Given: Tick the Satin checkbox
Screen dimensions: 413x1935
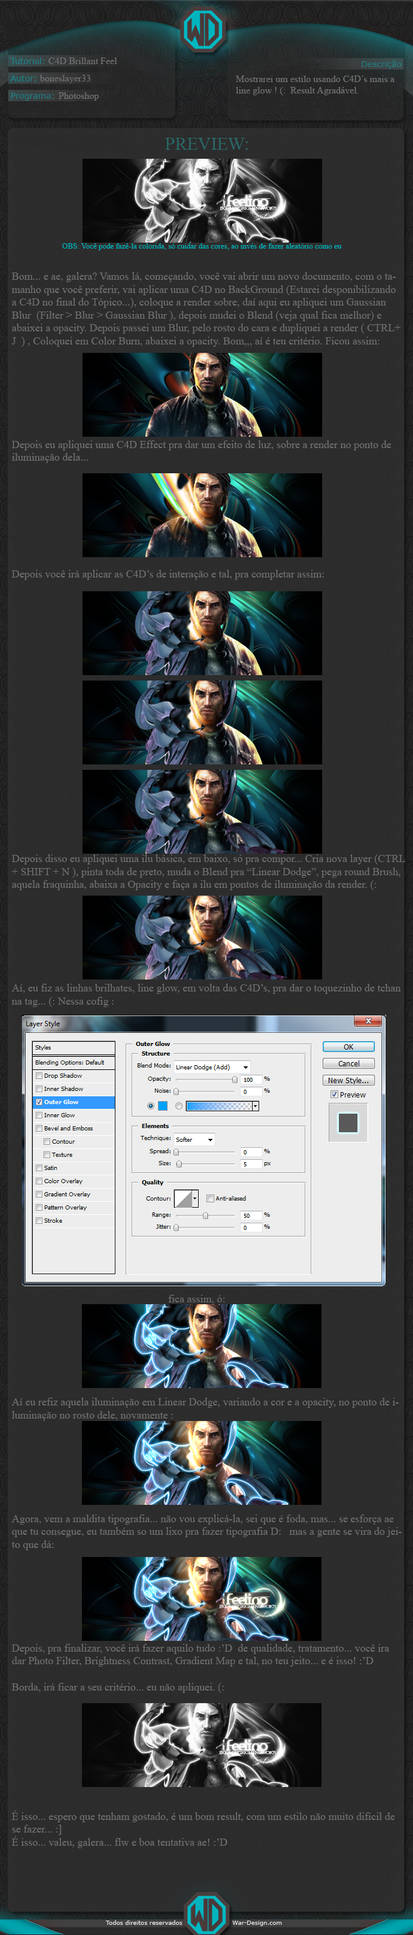Looking at the screenshot, I should tap(39, 1167).
